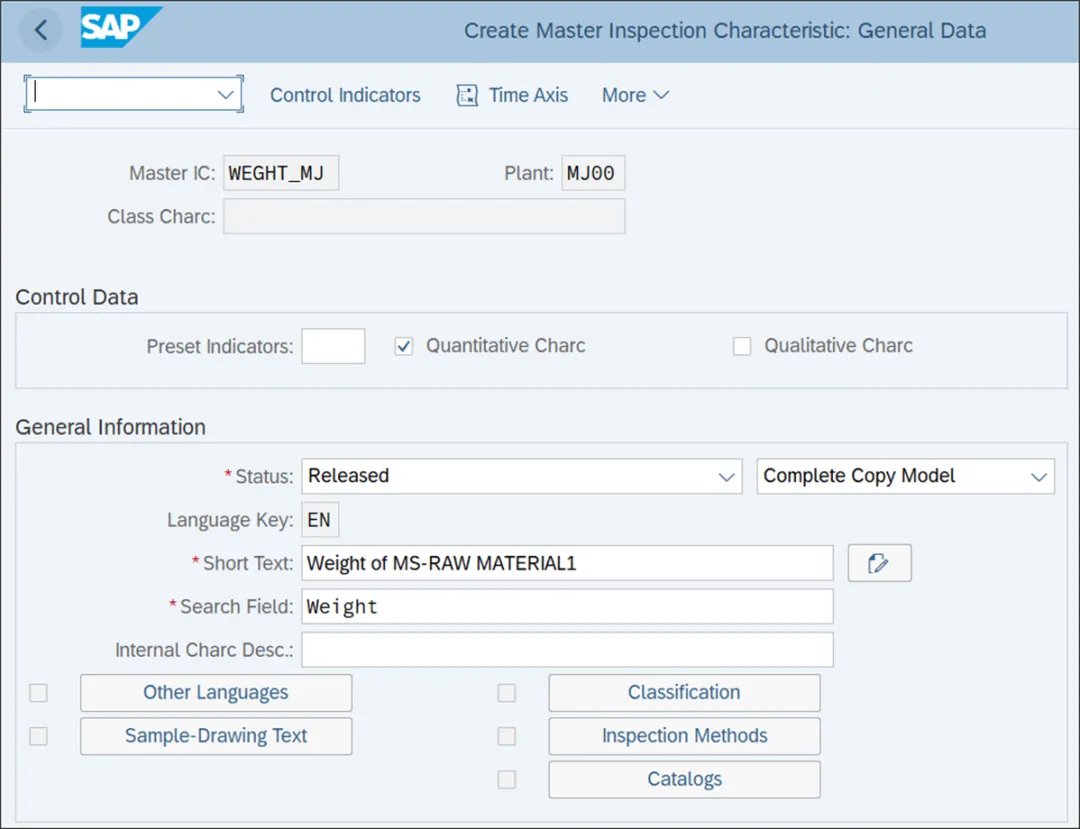1080x829 pixels.
Task: Click the SAP logo
Action: [x=121, y=28]
